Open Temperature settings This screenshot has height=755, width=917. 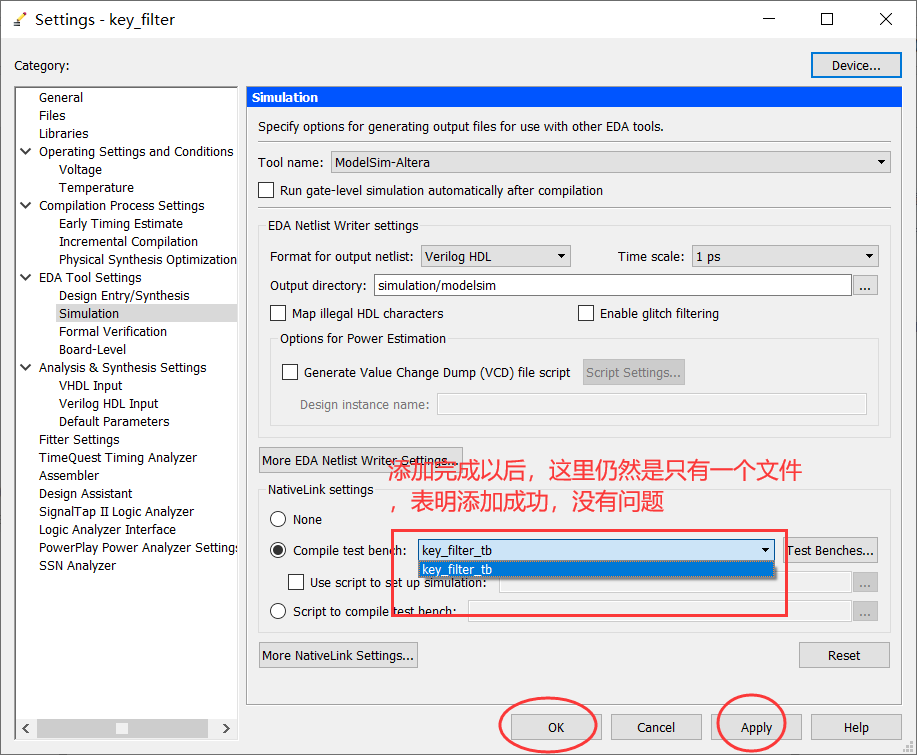click(96, 188)
